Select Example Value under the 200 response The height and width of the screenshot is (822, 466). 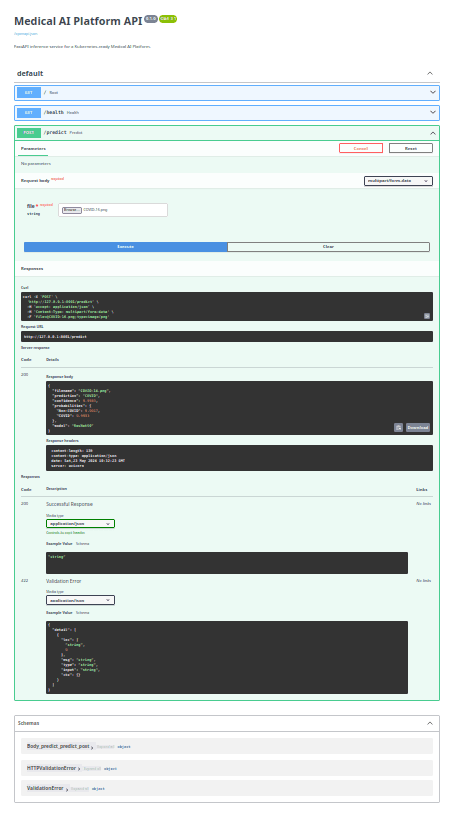point(59,544)
